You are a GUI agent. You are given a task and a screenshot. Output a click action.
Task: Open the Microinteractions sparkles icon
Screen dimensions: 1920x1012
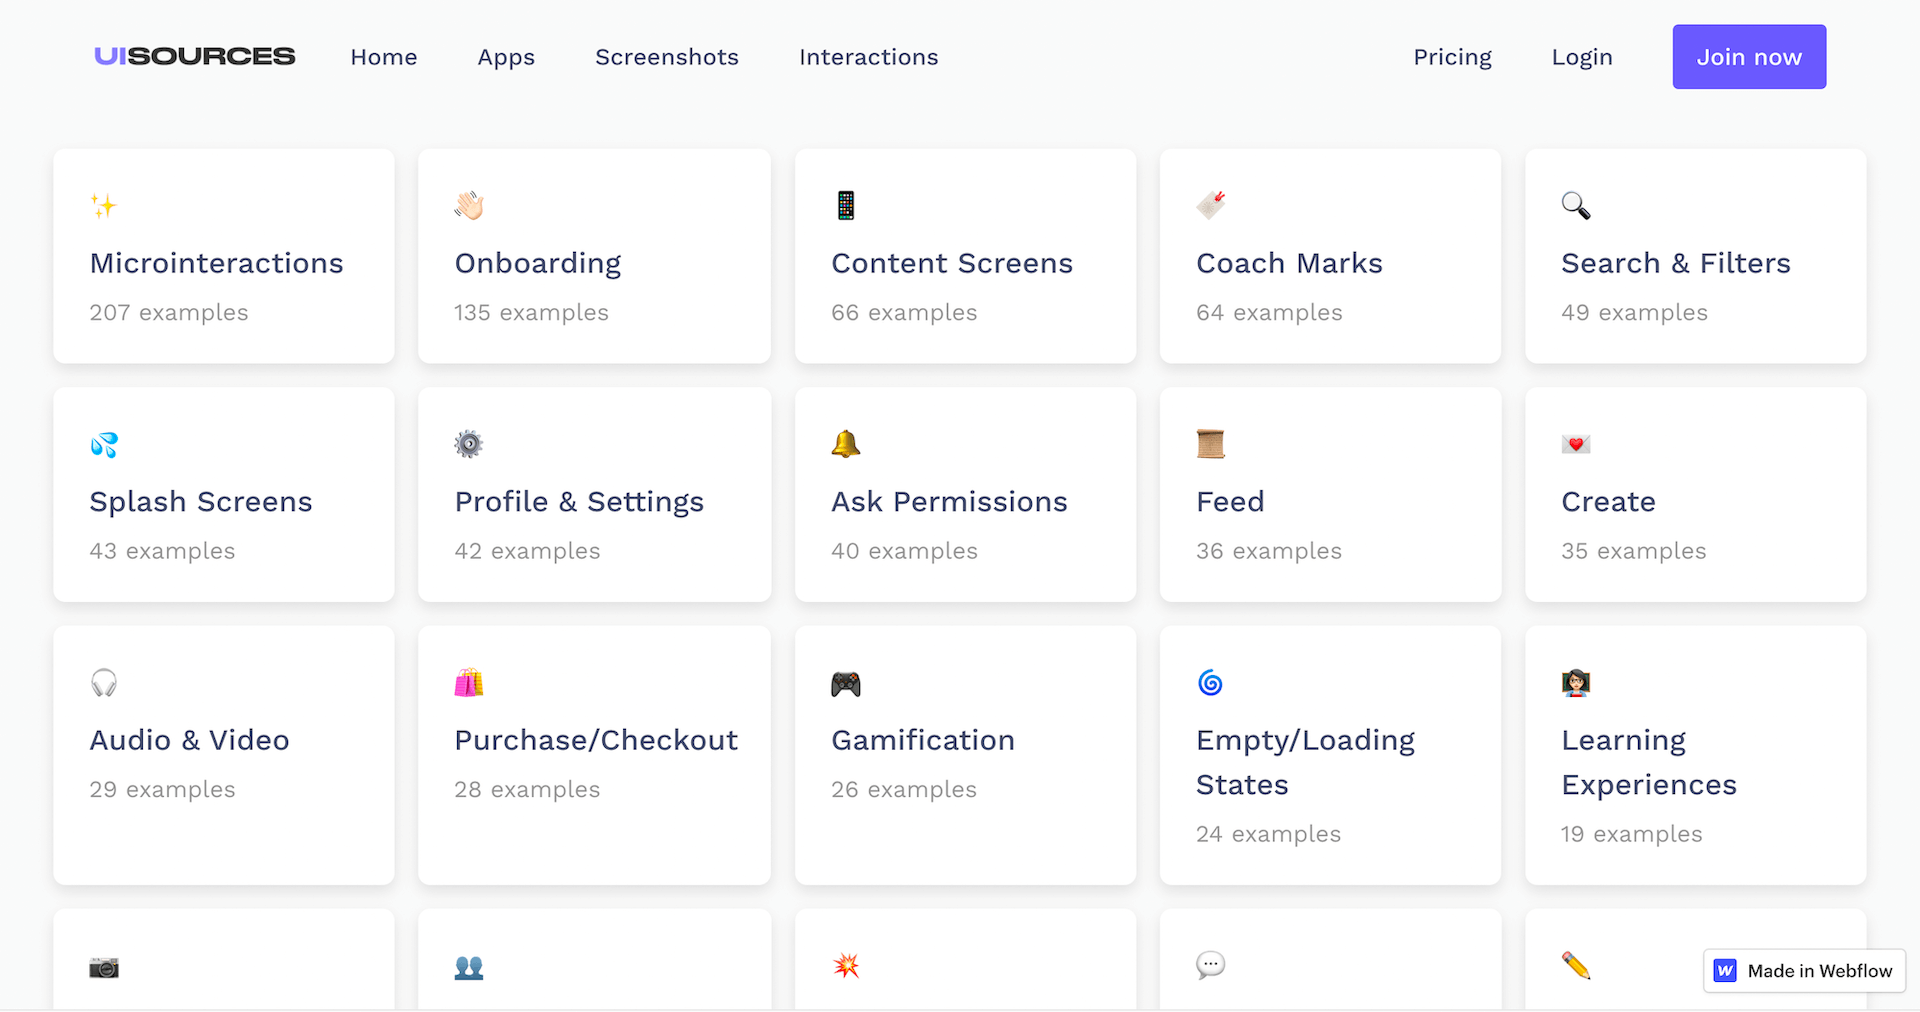tap(103, 205)
